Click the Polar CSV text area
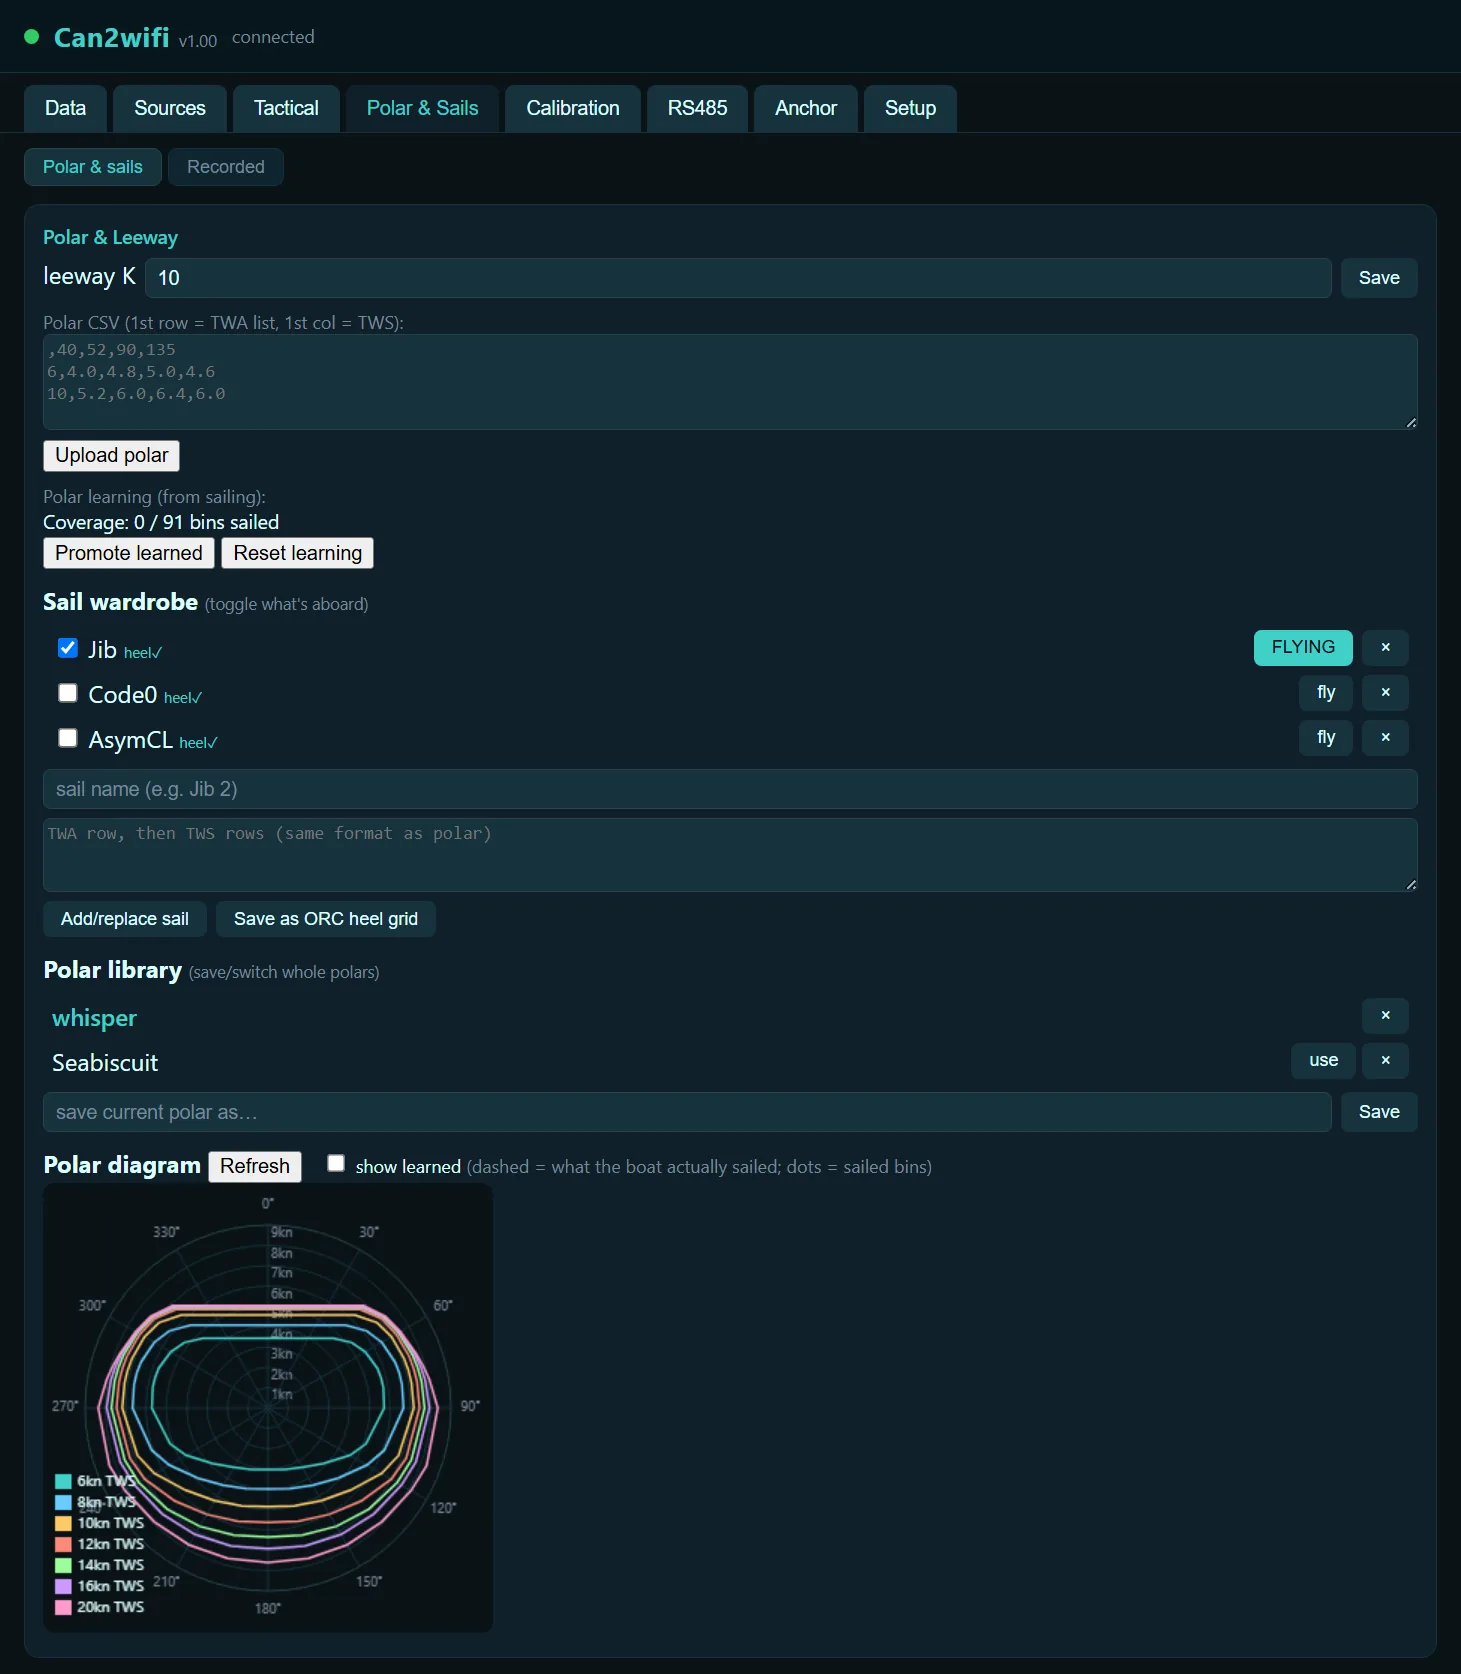1461x1674 pixels. 730,382
